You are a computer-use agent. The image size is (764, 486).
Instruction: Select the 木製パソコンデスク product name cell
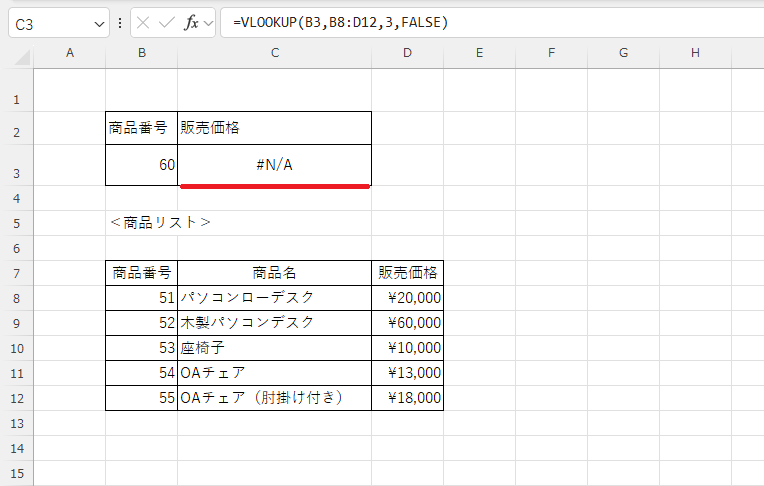[x=274, y=323]
